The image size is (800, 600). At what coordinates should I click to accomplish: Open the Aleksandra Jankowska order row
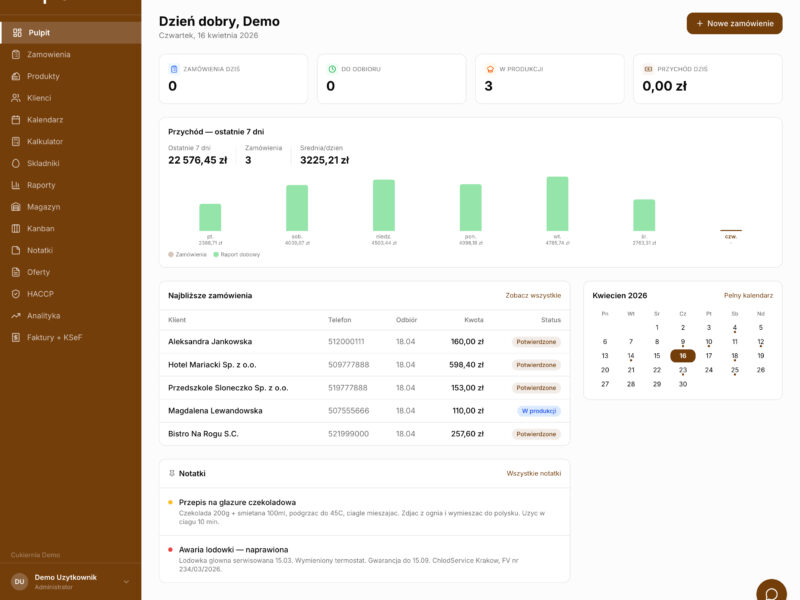[364, 342]
